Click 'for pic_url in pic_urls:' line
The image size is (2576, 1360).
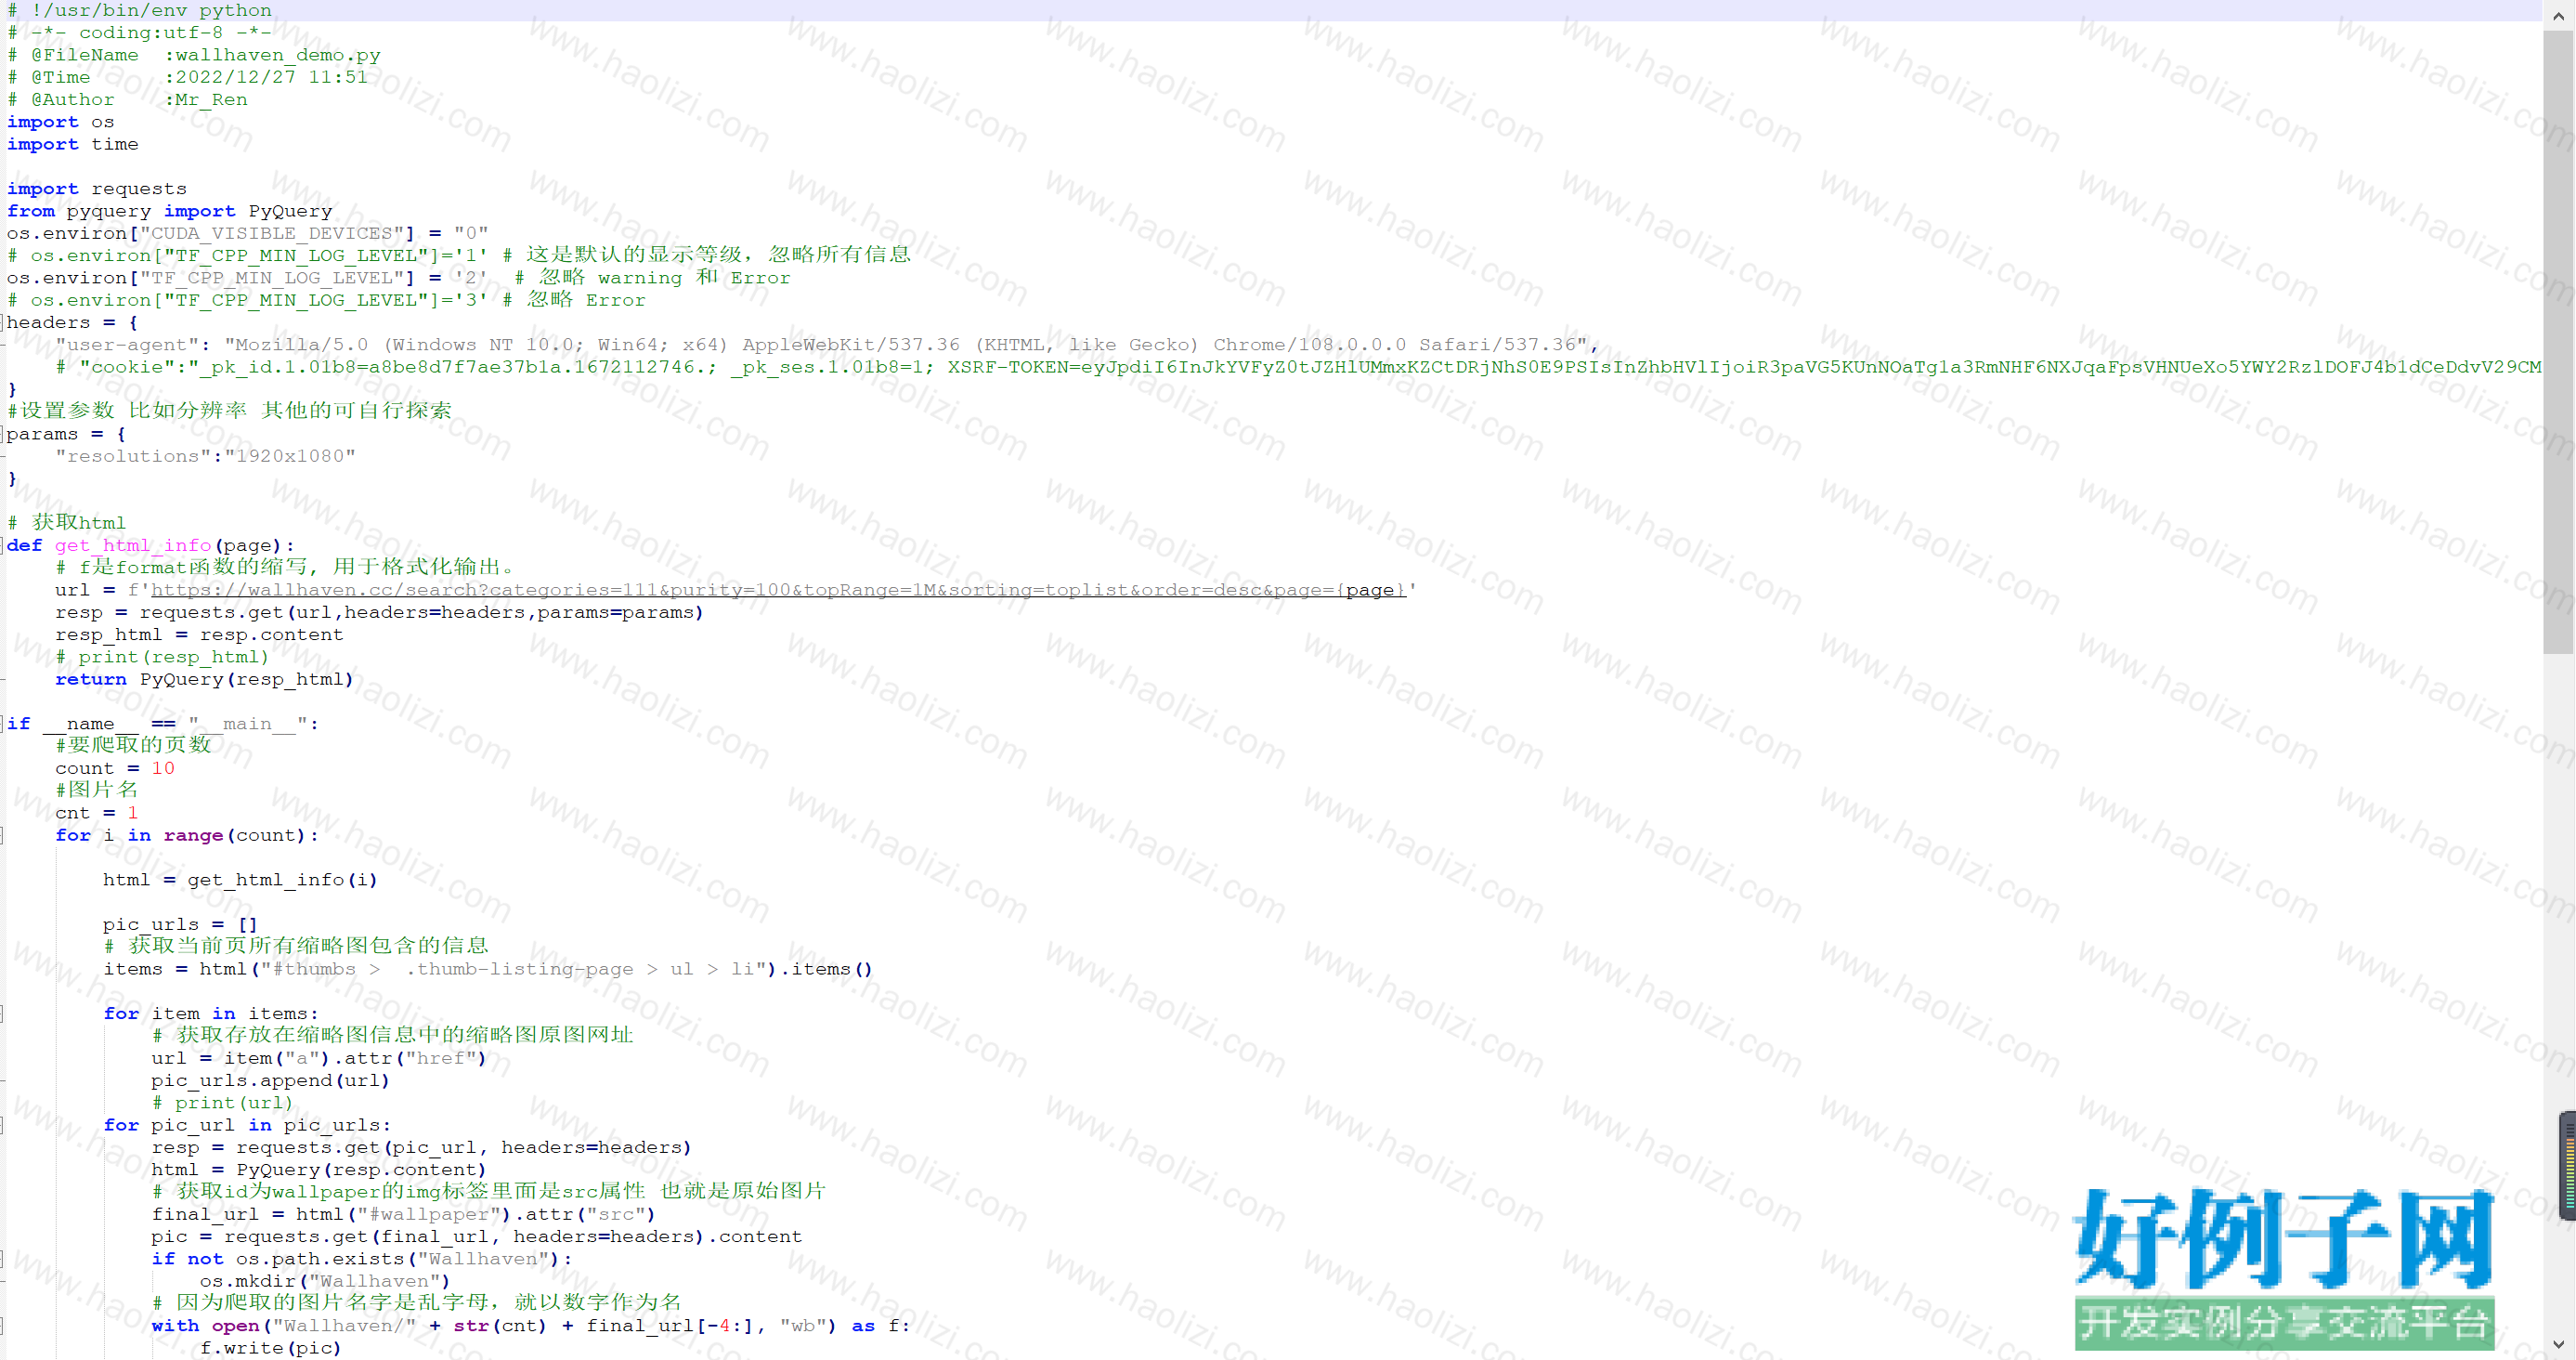[248, 1126]
